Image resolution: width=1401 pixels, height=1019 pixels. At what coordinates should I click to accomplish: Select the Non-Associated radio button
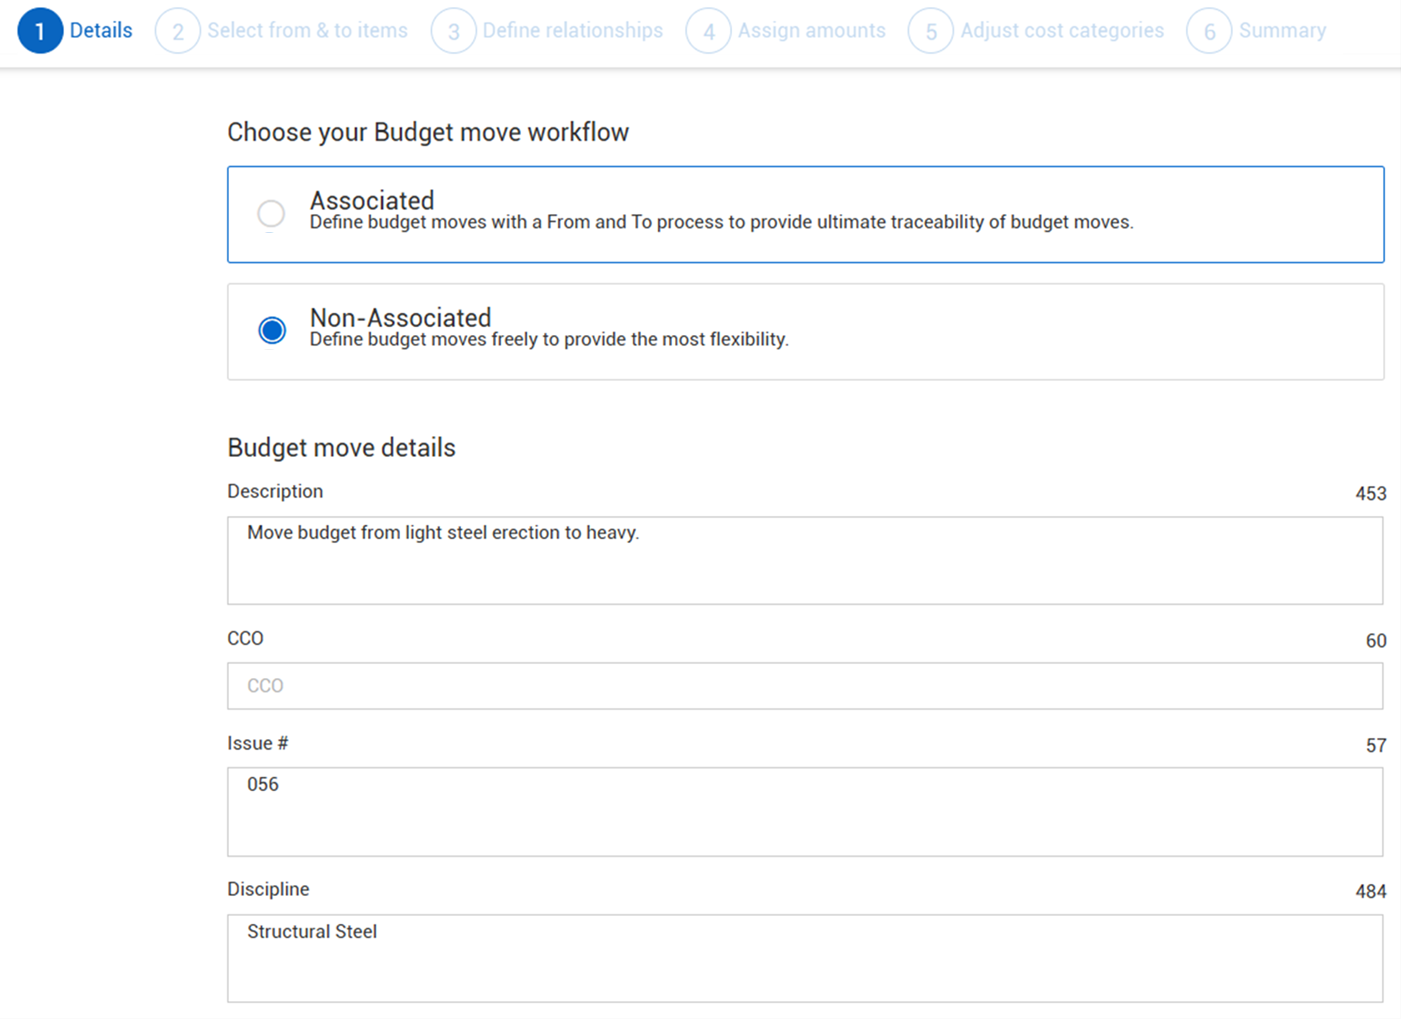tap(272, 330)
